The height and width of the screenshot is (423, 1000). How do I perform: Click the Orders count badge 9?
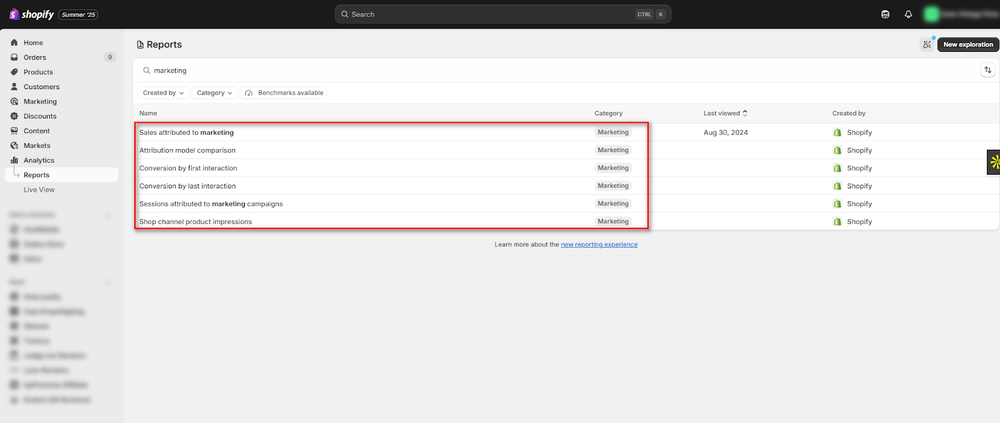click(x=110, y=57)
